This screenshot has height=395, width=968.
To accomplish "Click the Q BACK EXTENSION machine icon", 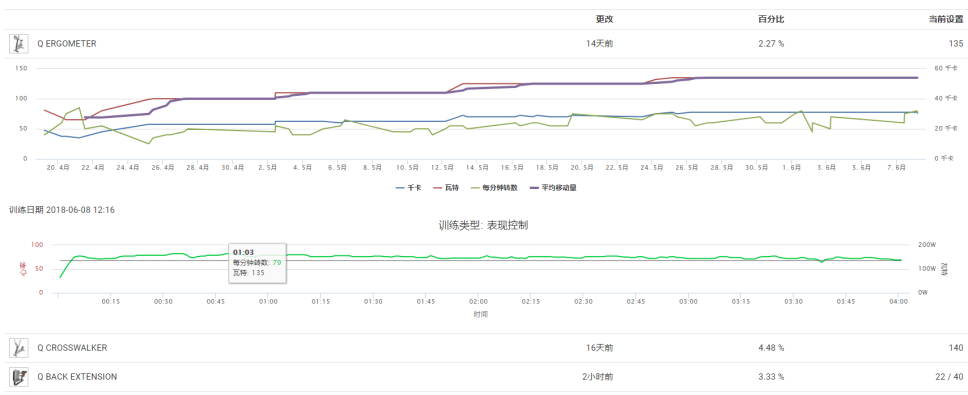I will coord(19,376).
